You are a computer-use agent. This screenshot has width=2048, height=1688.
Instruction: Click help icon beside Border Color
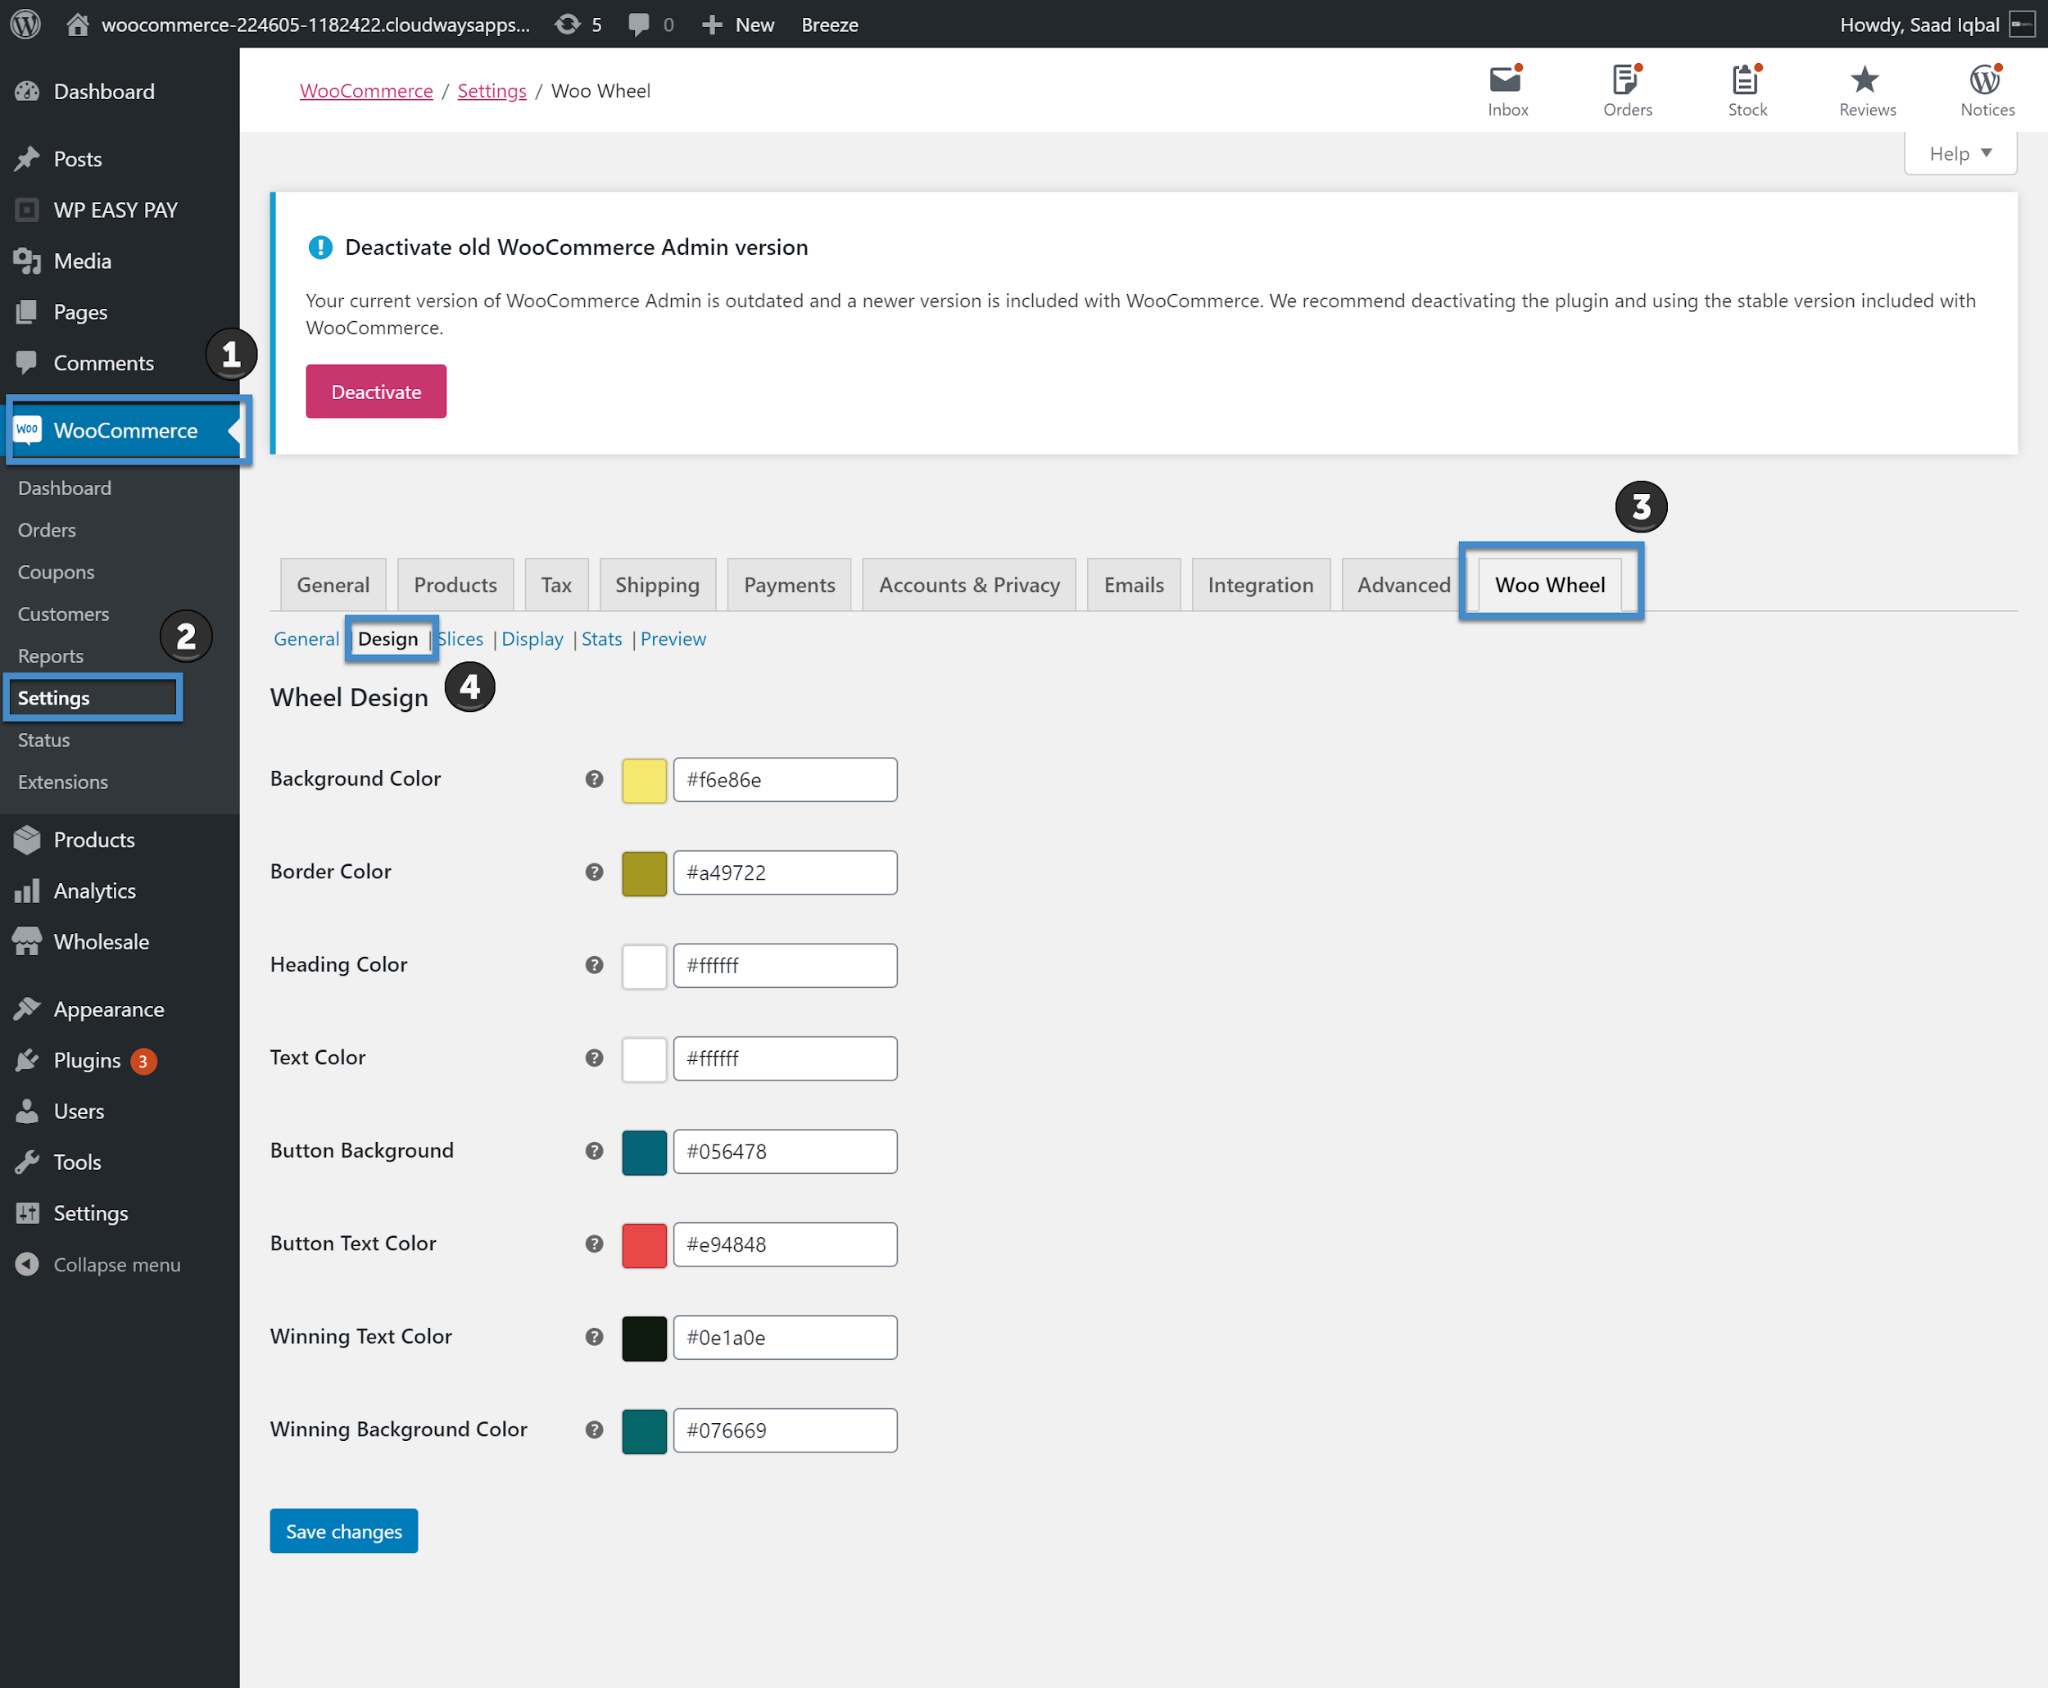click(594, 872)
